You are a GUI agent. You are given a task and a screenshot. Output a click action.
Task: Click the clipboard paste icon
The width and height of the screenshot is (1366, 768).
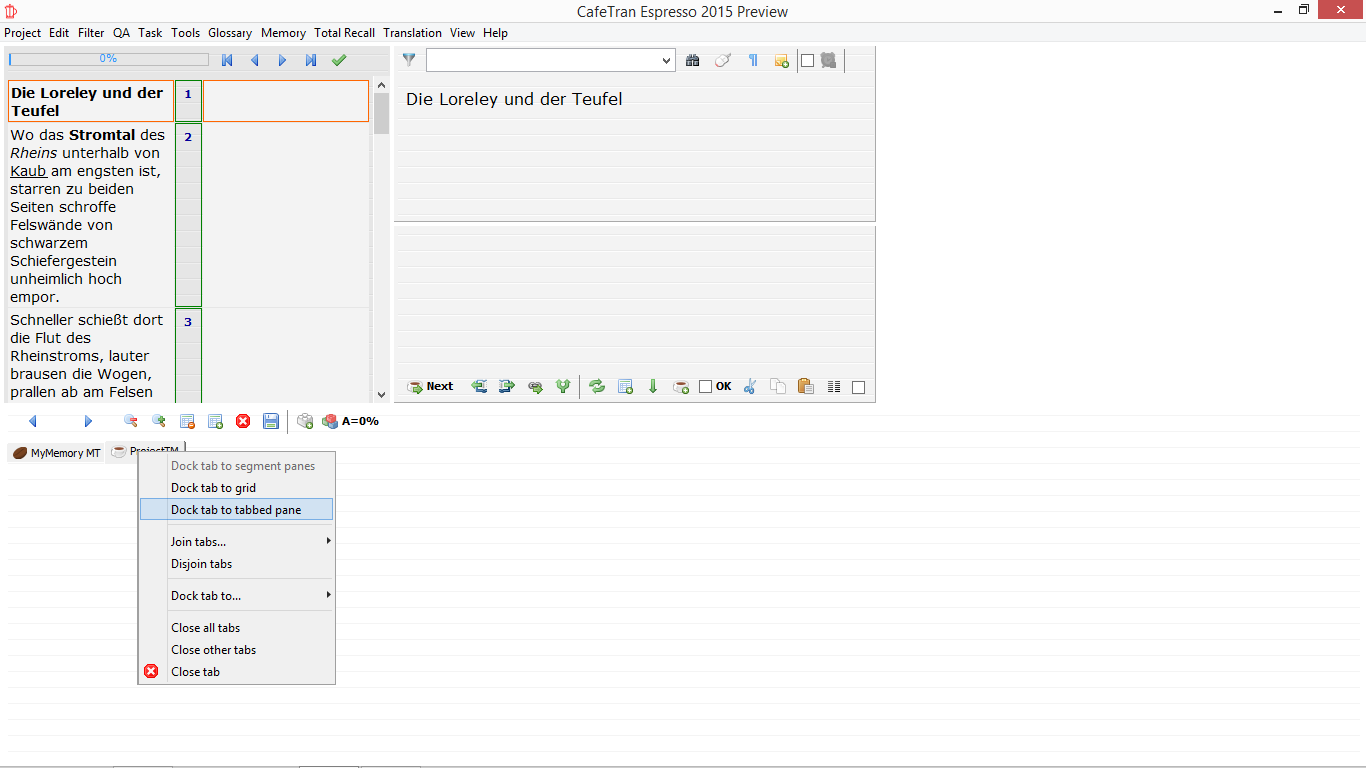(x=805, y=387)
